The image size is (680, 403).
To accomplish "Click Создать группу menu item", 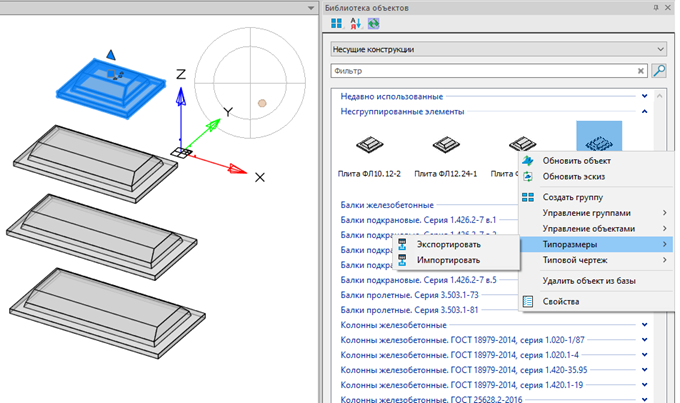I will pos(574,197).
